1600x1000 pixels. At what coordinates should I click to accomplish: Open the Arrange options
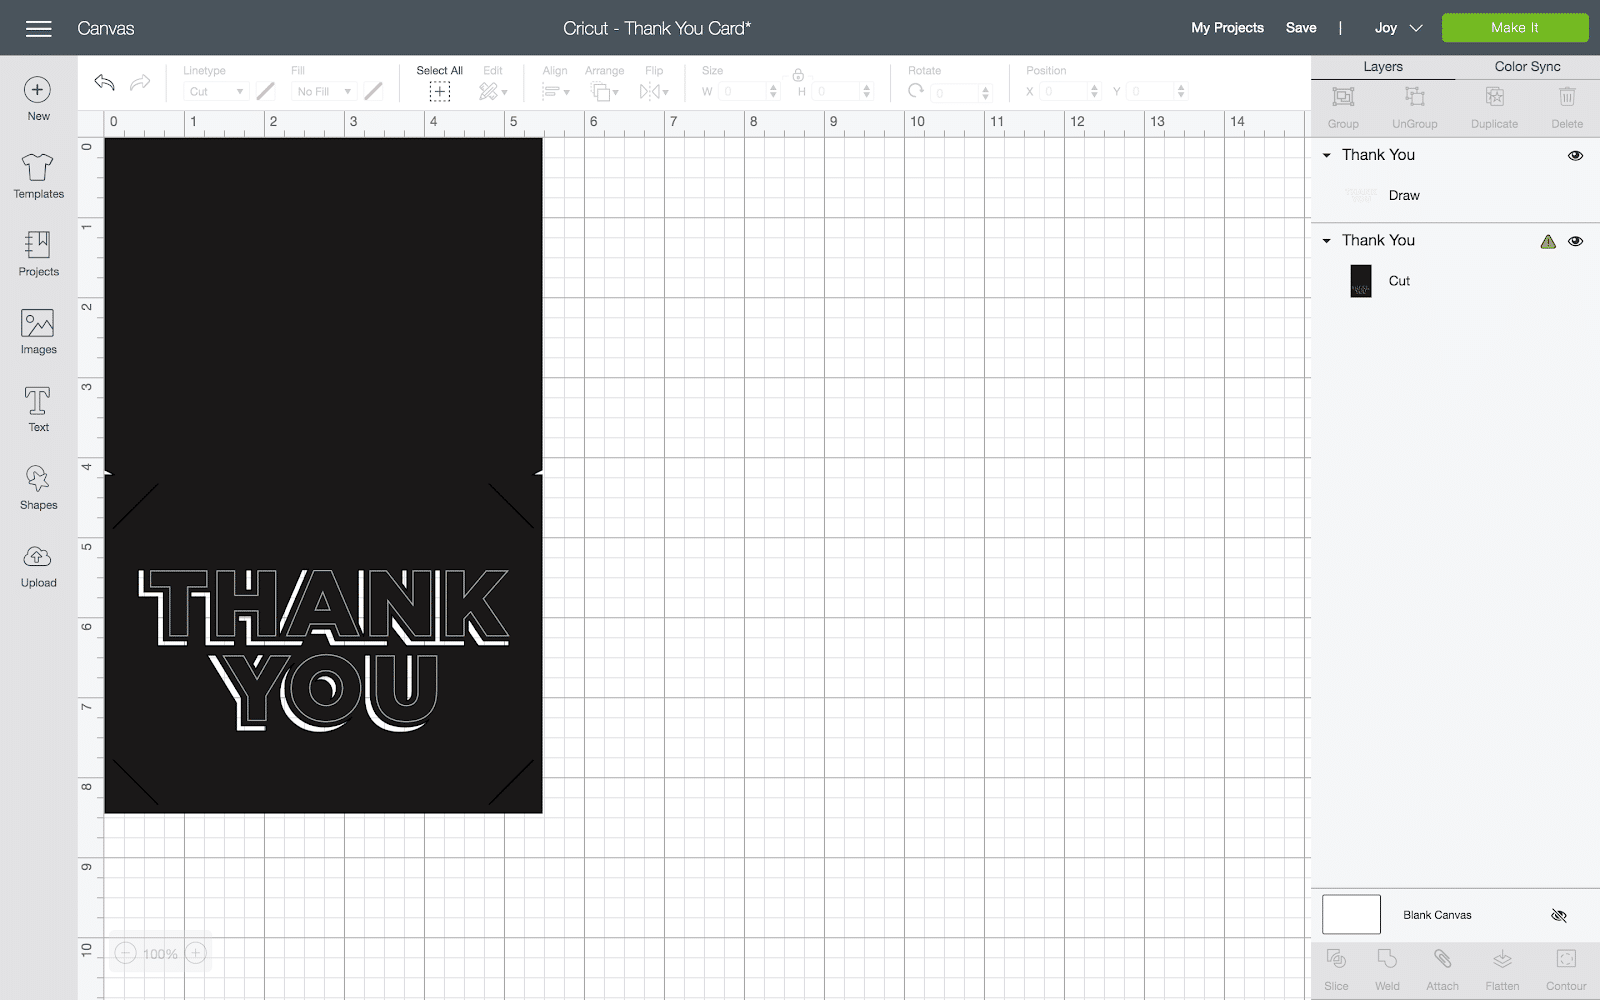(604, 92)
